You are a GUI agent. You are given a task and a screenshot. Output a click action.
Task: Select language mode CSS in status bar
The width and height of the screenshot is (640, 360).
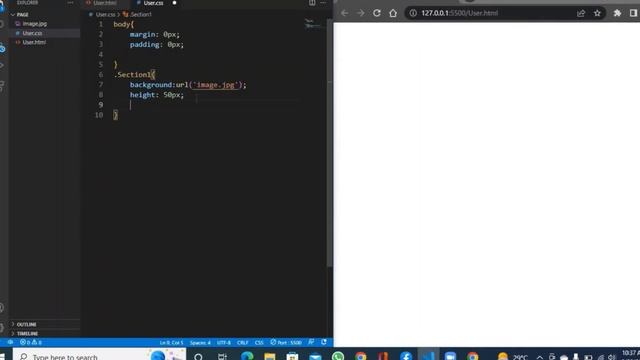coord(259,342)
